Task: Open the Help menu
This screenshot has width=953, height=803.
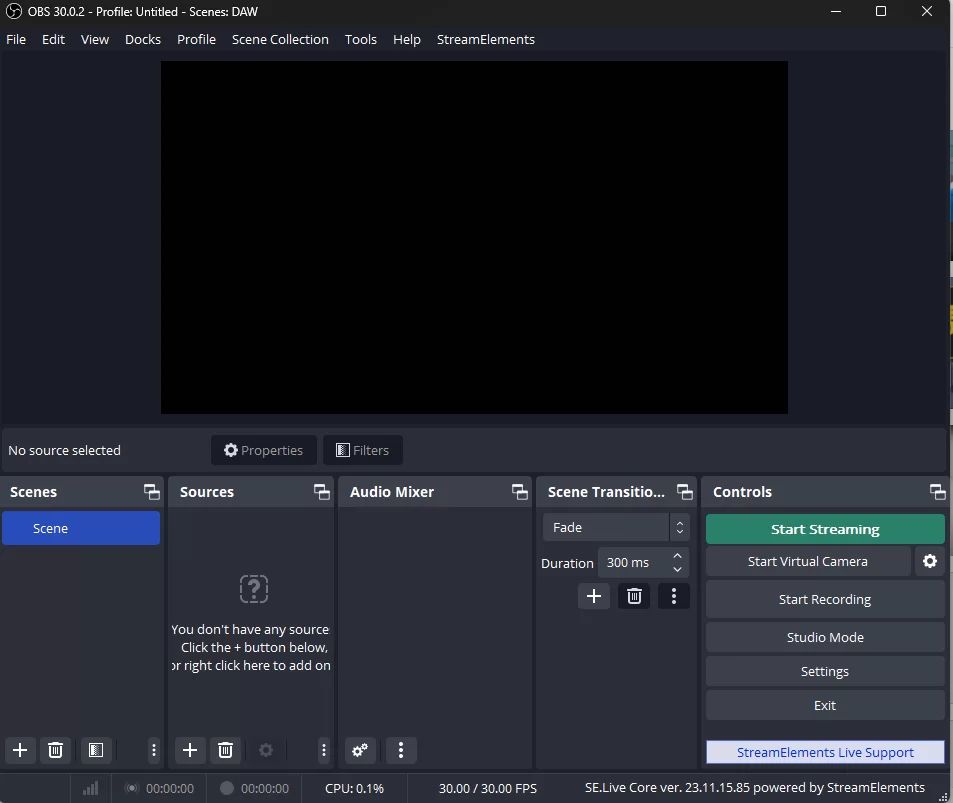Action: 407,40
